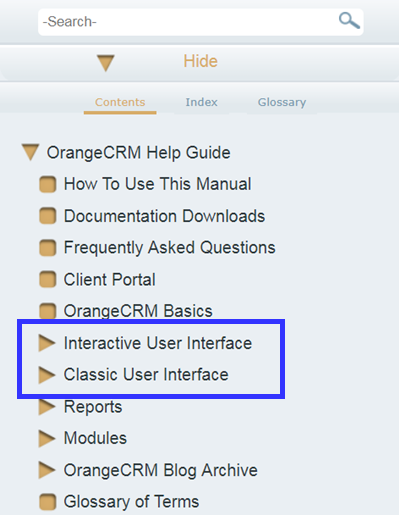Collapse the OrangeCRM Help Guide tree arrow
Image resolution: width=399 pixels, height=515 pixels.
[31, 152]
